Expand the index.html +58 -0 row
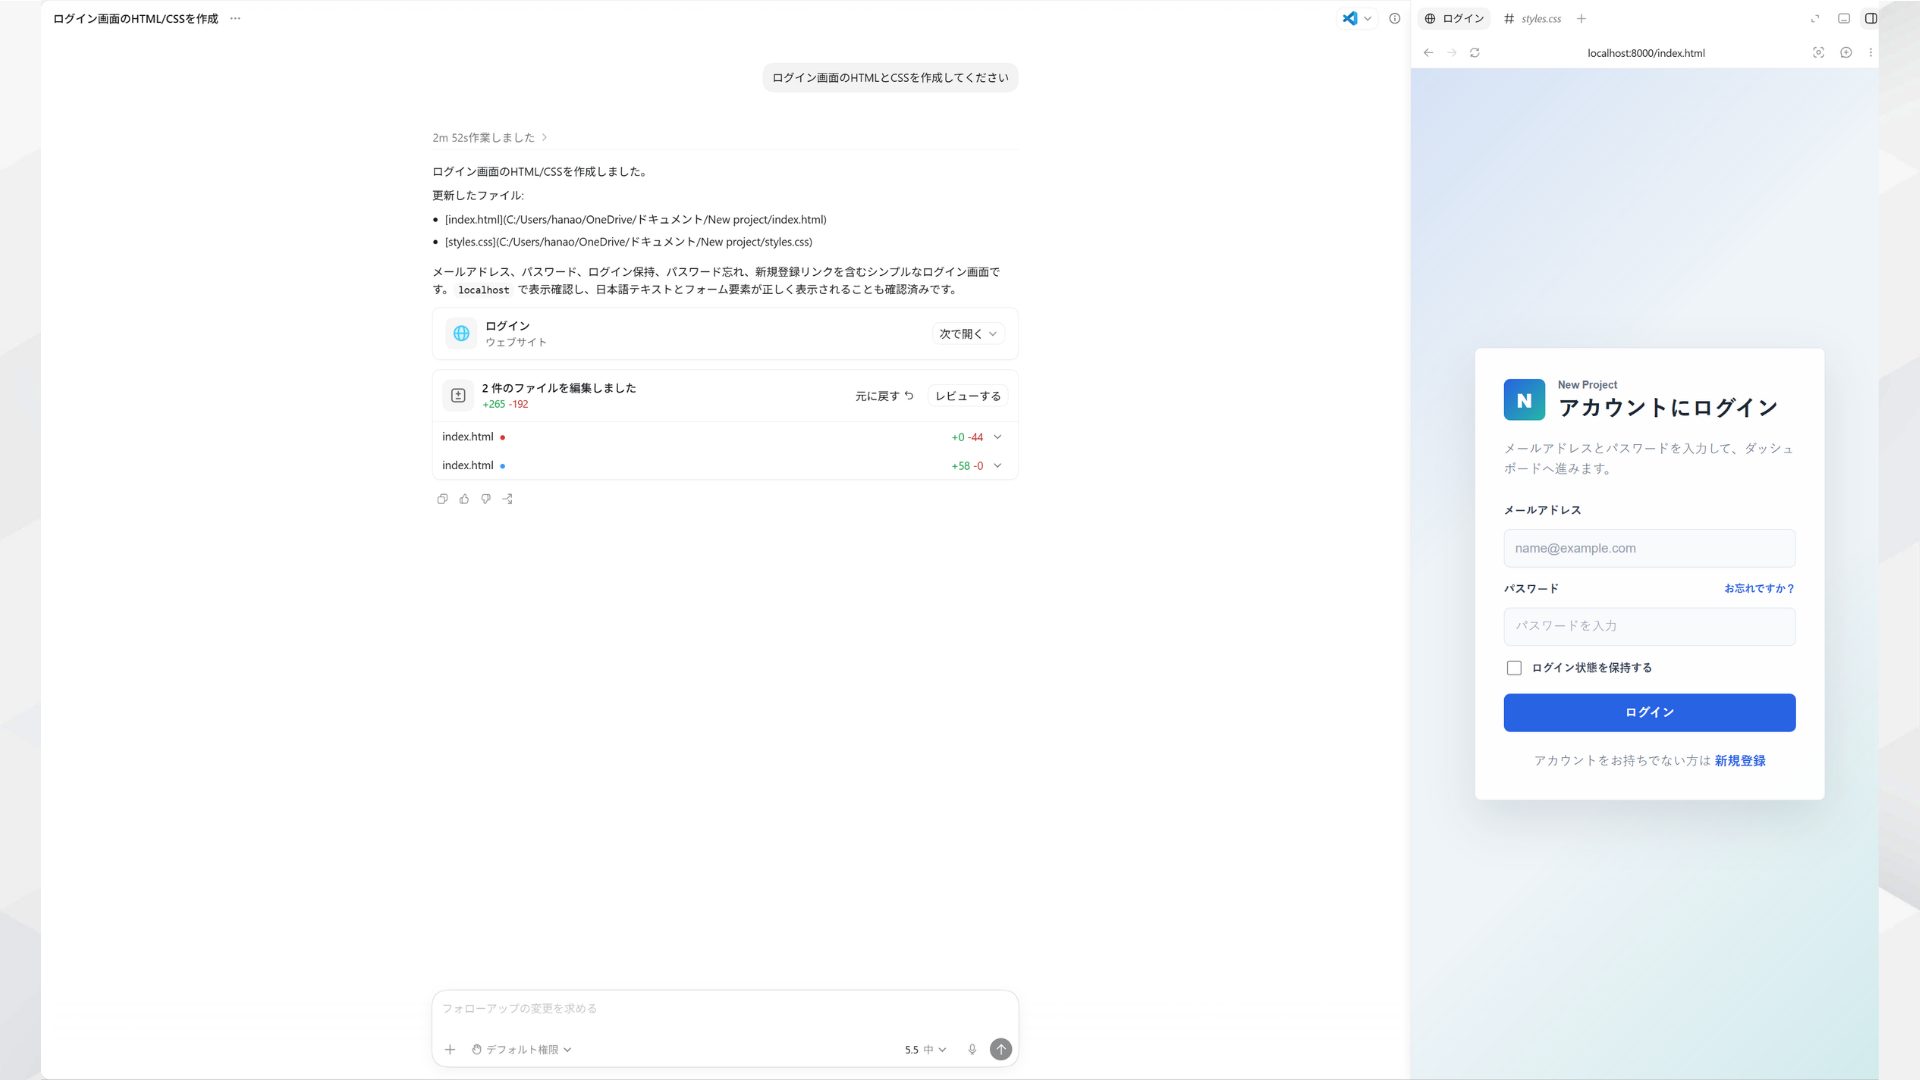Screen dimensions: 1920x1080 997,466
